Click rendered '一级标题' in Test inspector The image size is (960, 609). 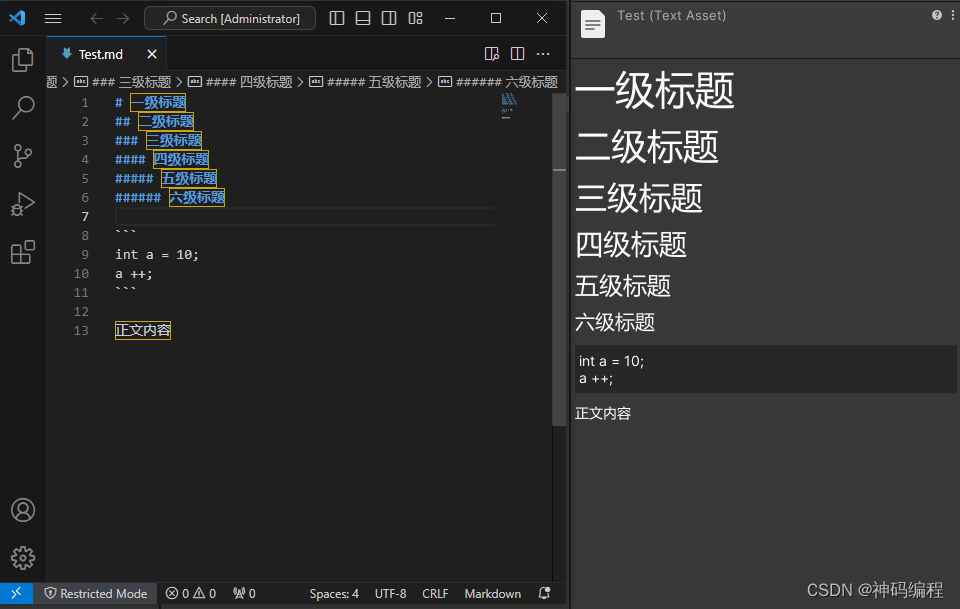pyautogui.click(x=654, y=90)
